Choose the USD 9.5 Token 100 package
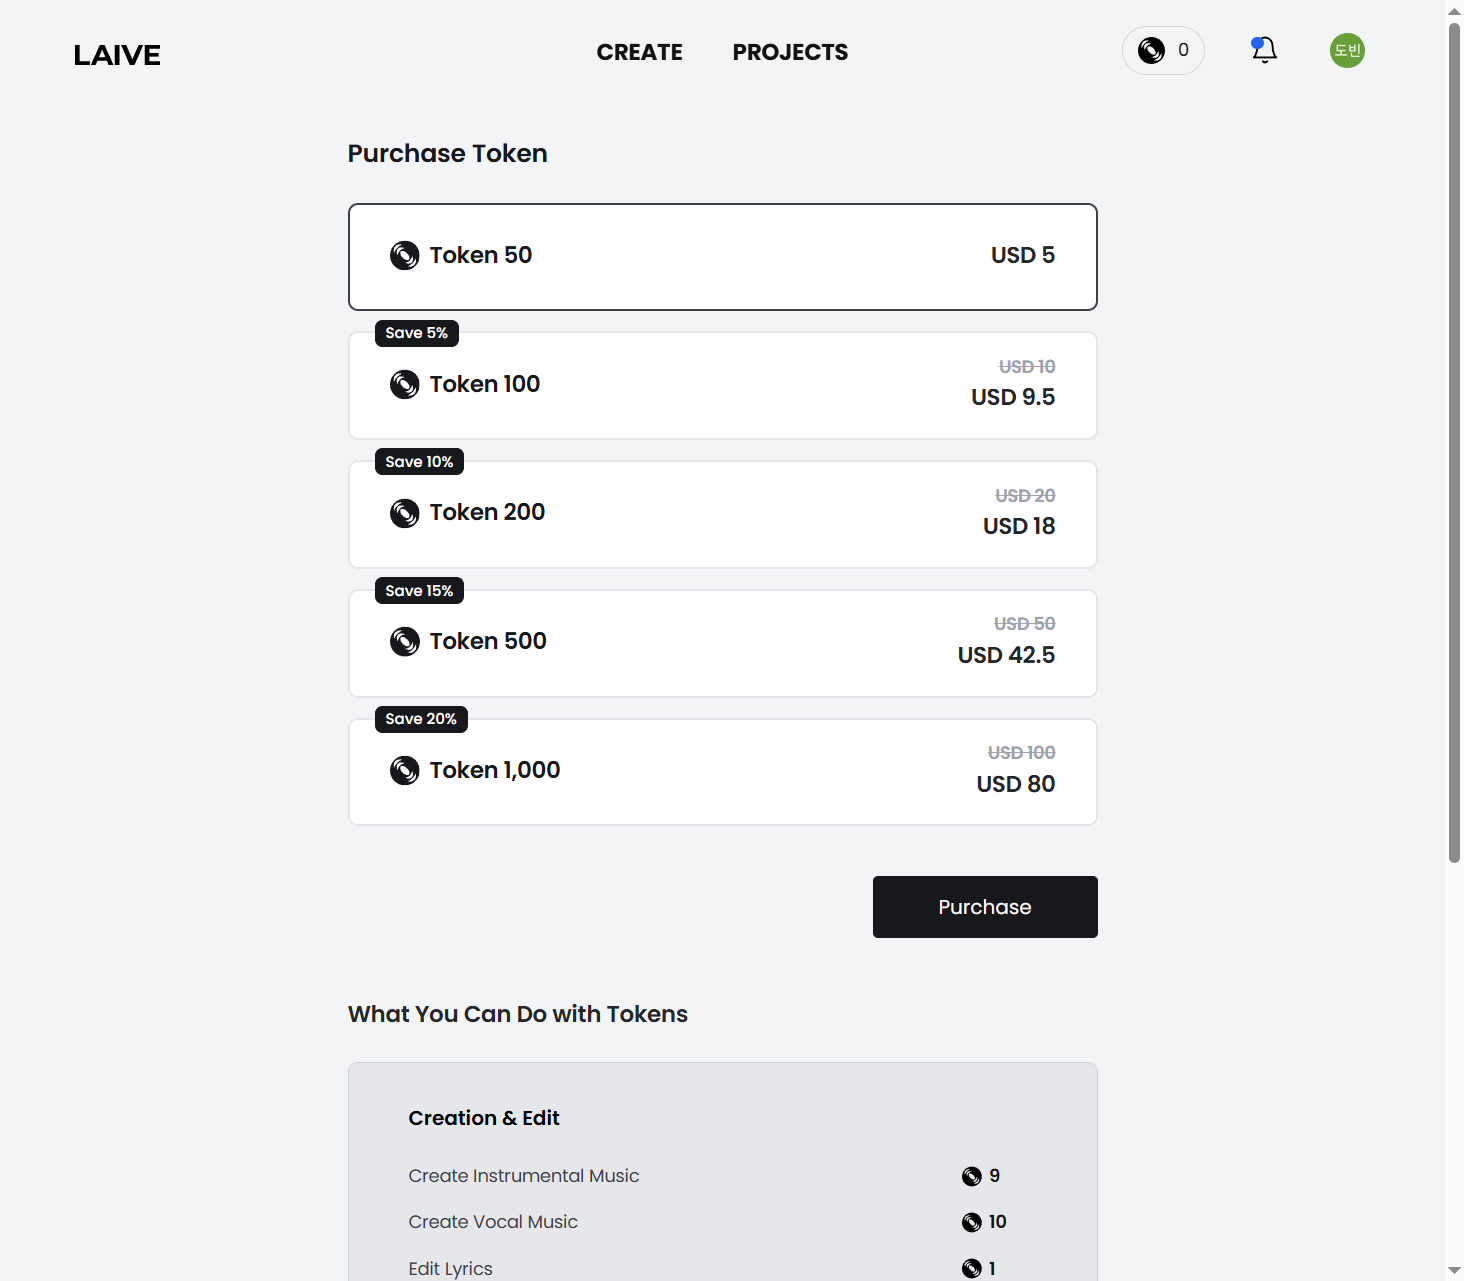The width and height of the screenshot is (1464, 1281). coord(722,386)
